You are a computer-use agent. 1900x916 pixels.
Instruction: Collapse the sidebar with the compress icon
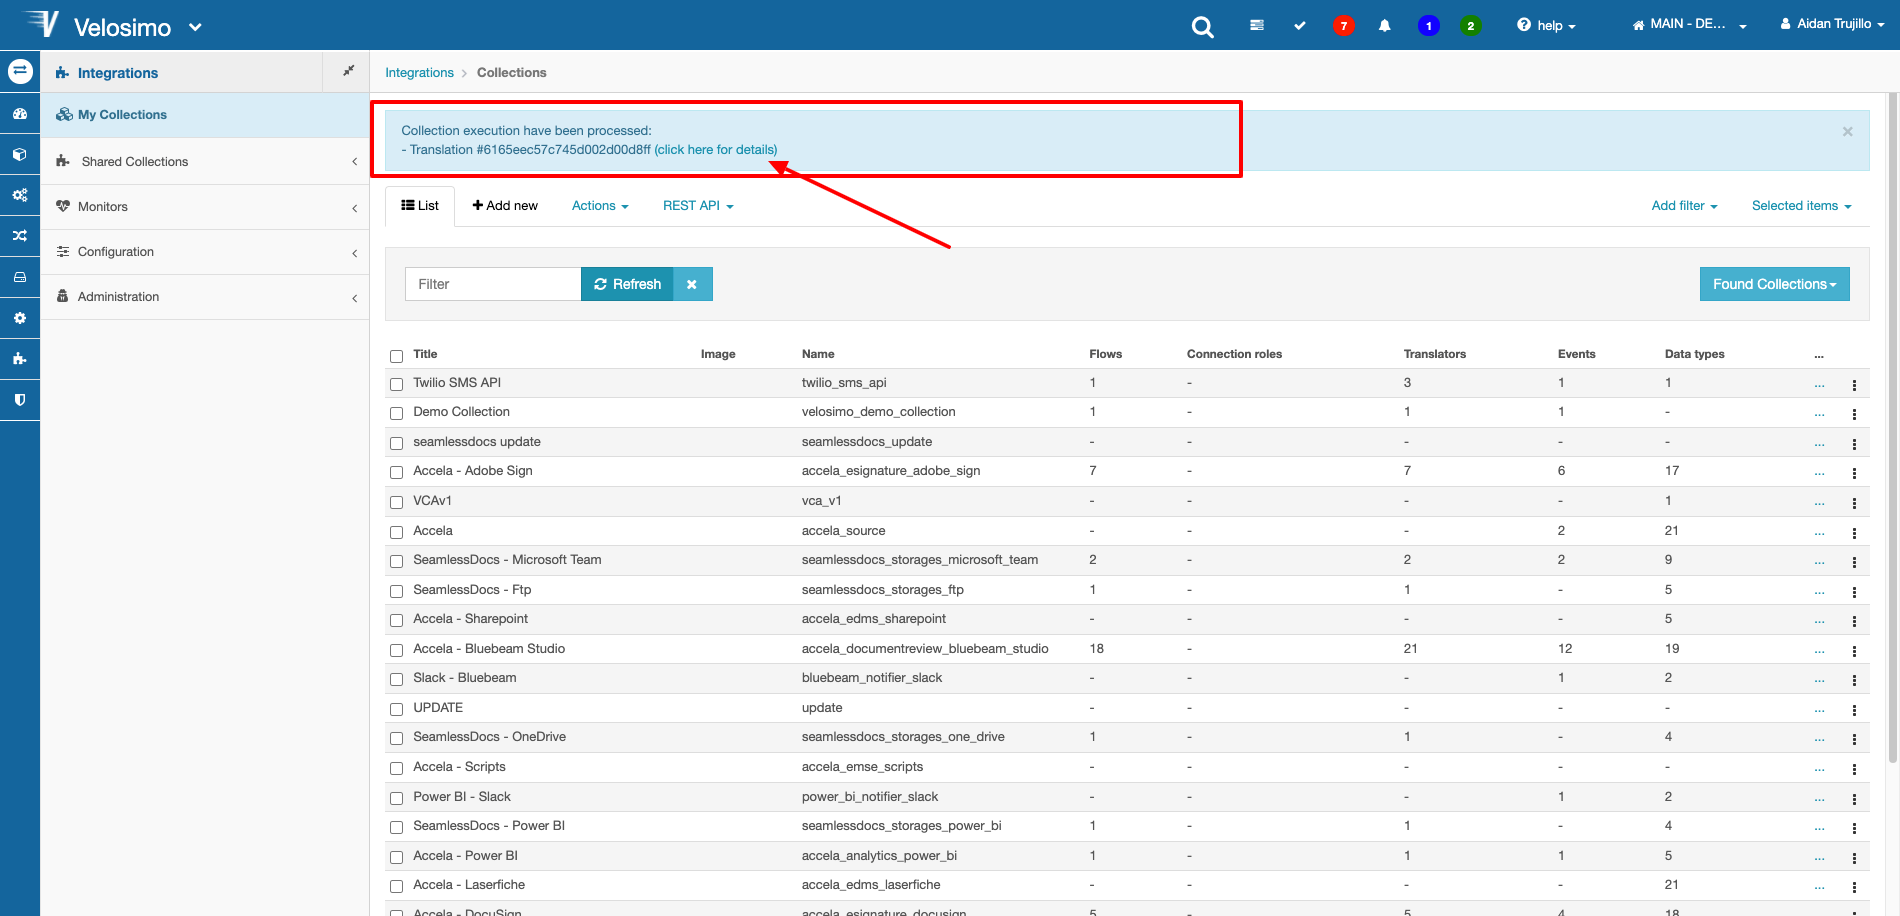pyautogui.click(x=348, y=71)
